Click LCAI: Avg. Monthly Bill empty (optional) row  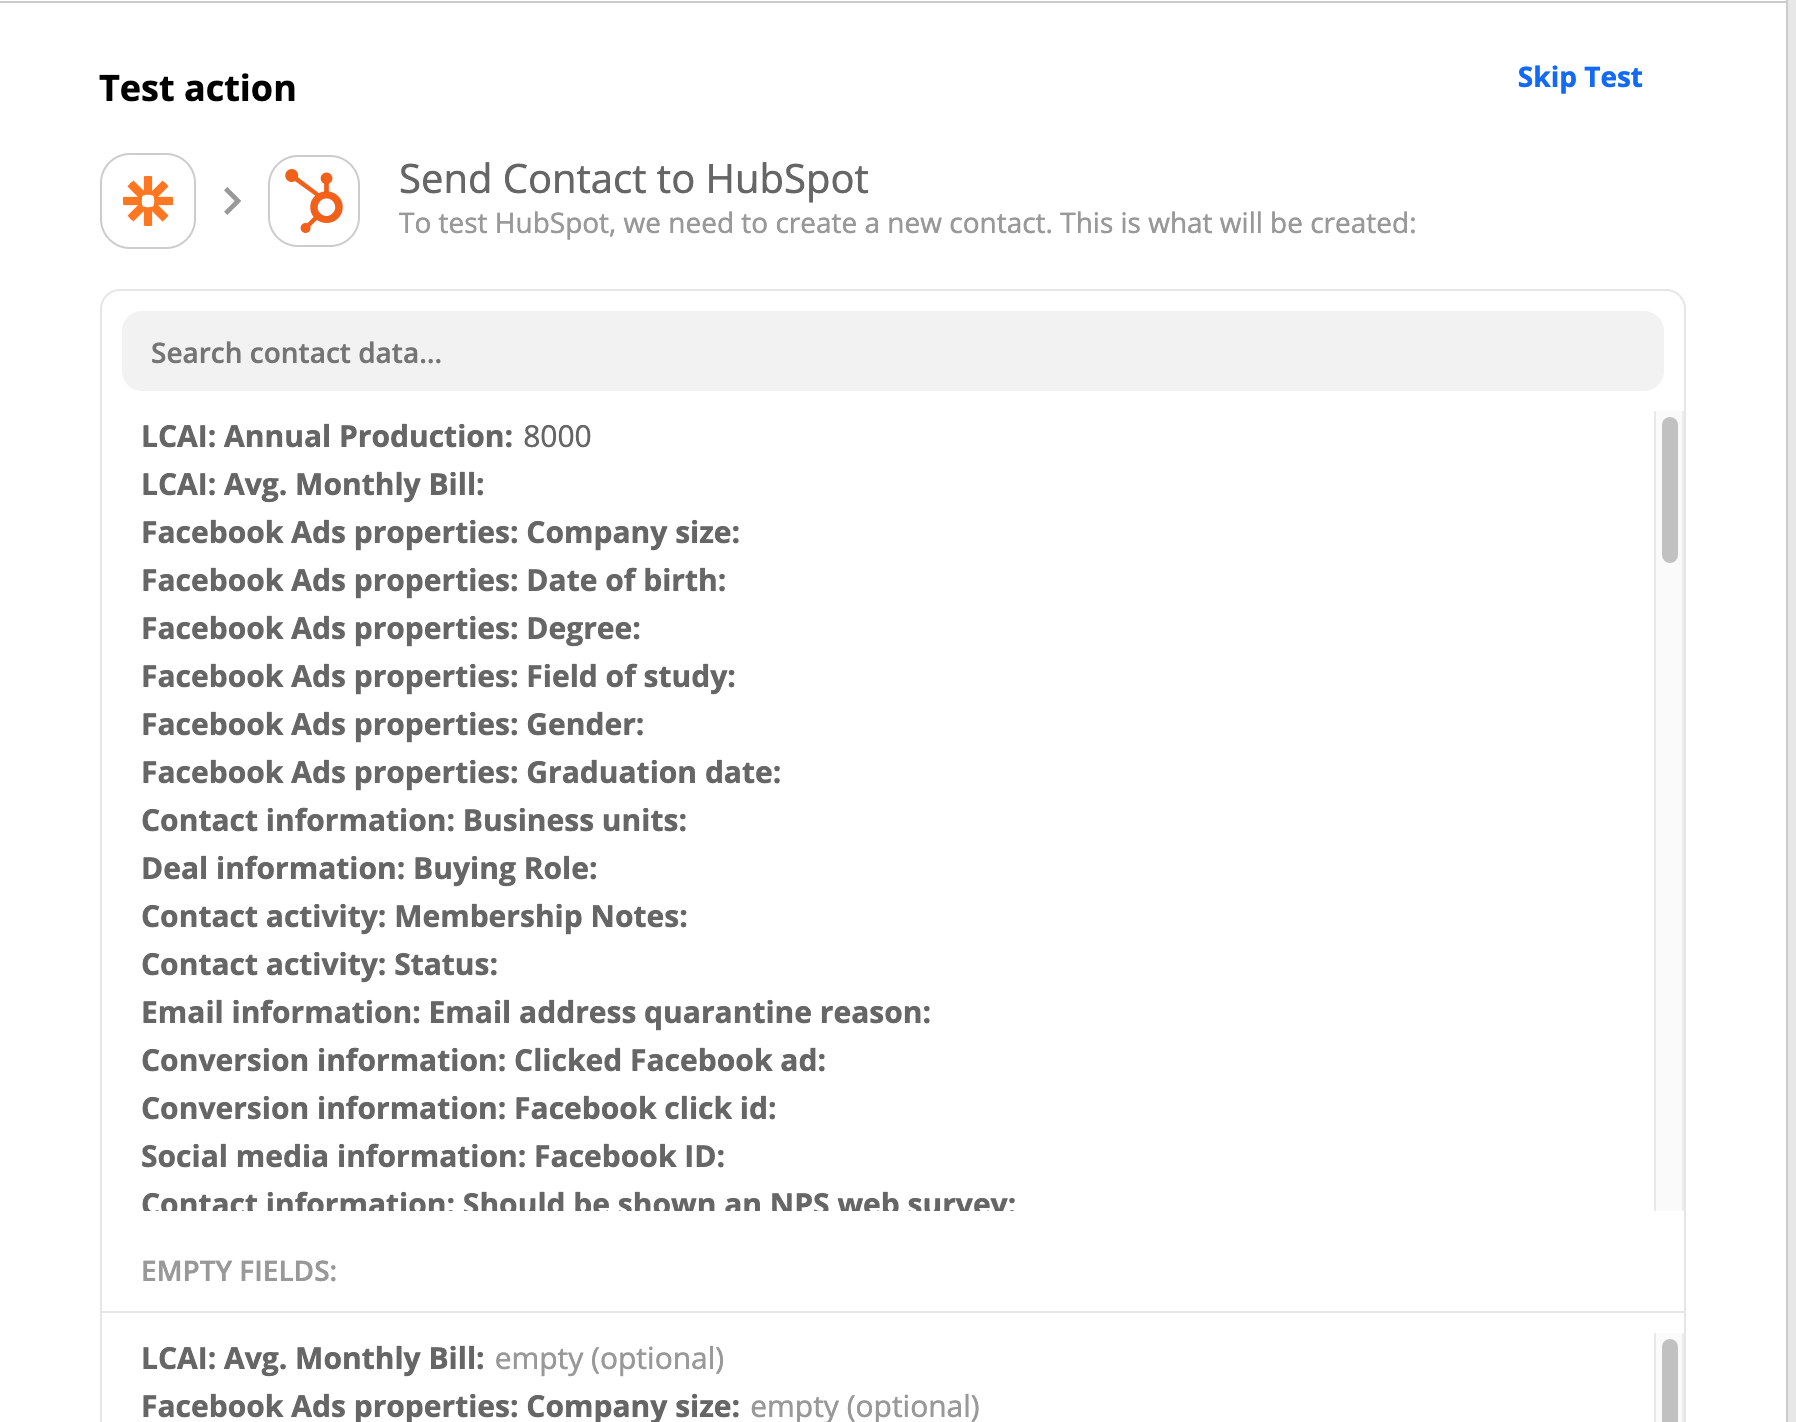tap(433, 1358)
